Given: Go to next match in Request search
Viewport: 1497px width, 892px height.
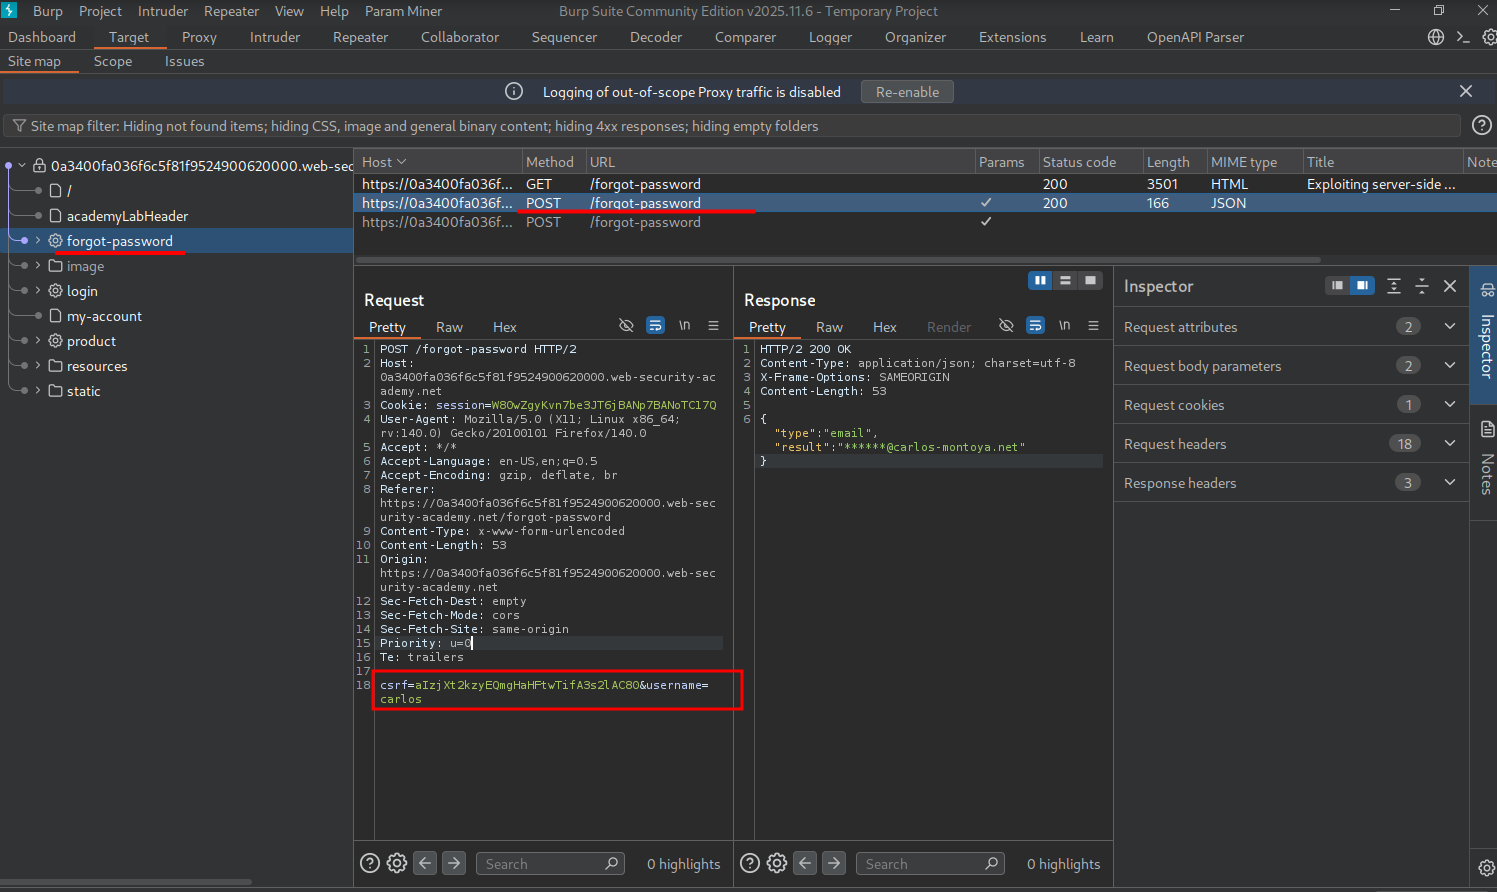Looking at the screenshot, I should click(454, 863).
